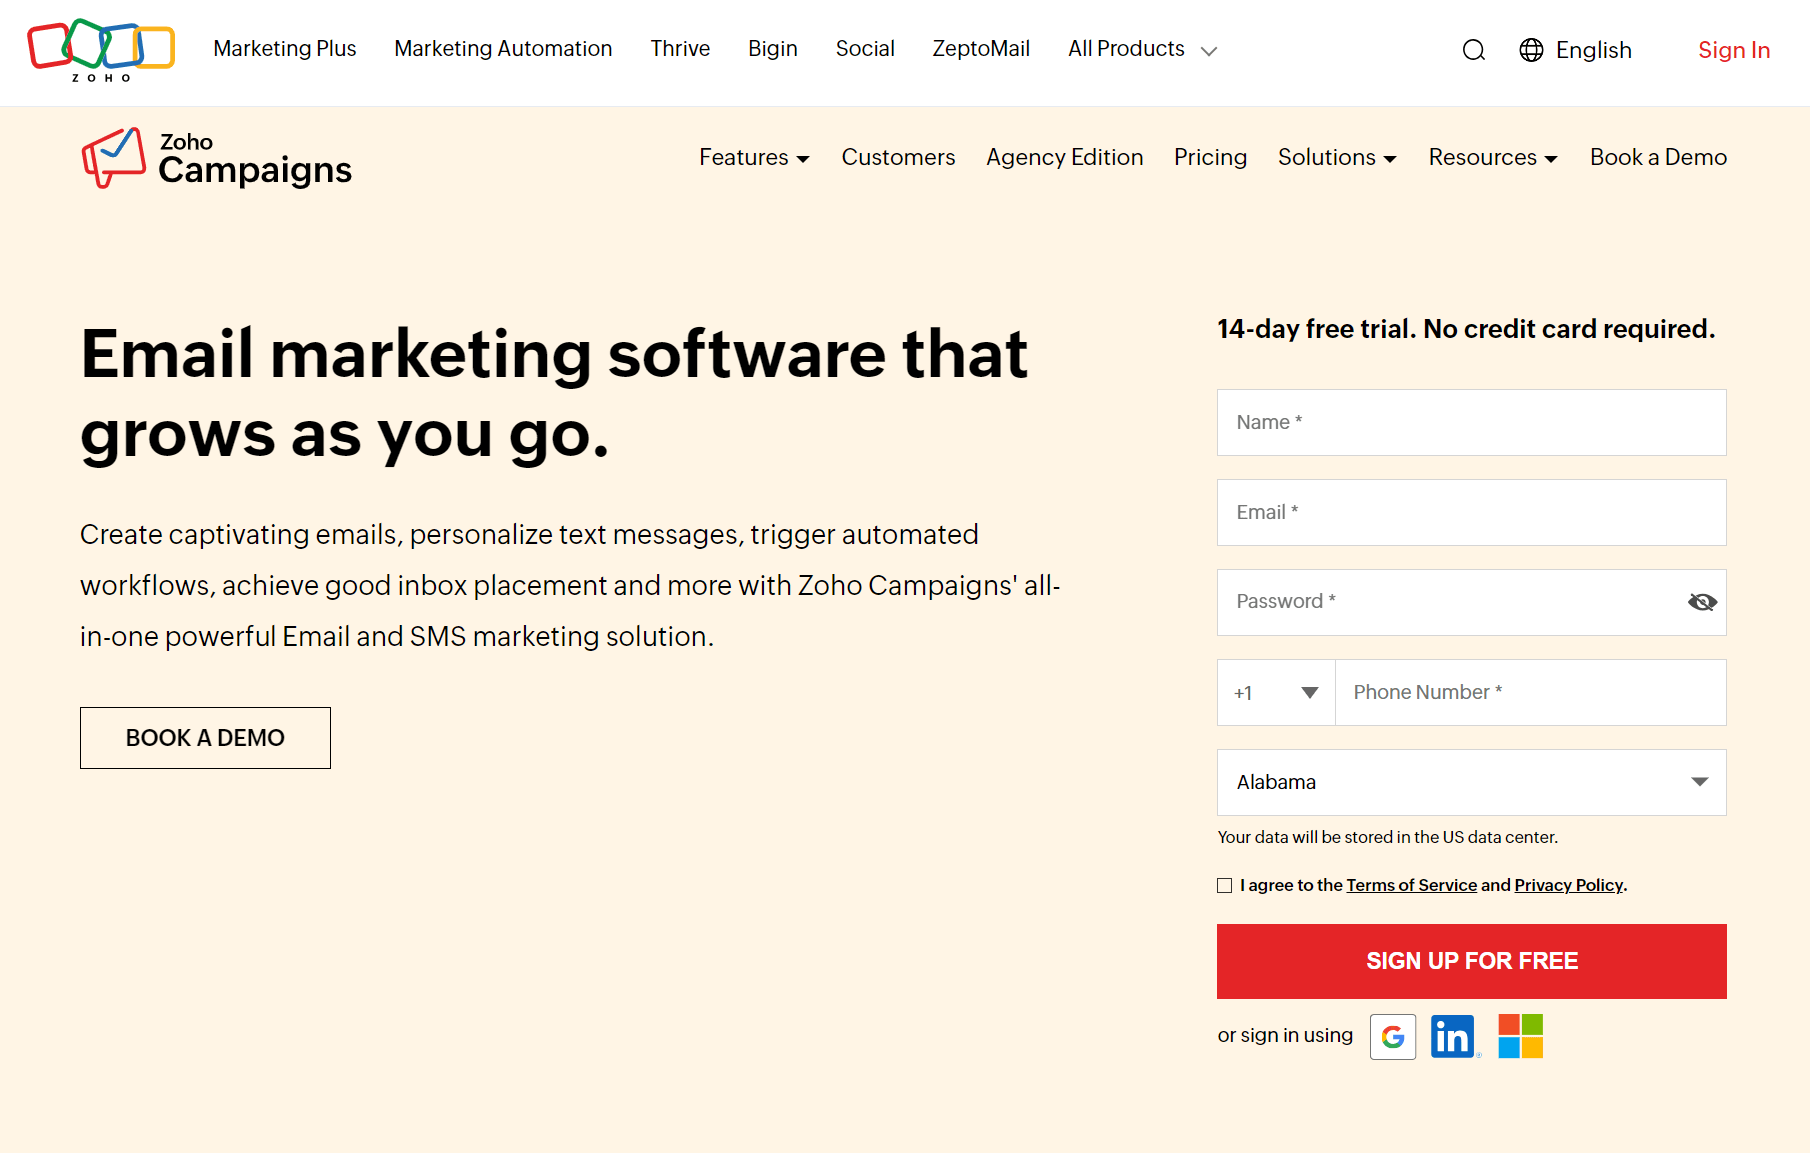This screenshot has height=1153, width=1810.
Task: Open the Features dropdown
Action: [753, 157]
